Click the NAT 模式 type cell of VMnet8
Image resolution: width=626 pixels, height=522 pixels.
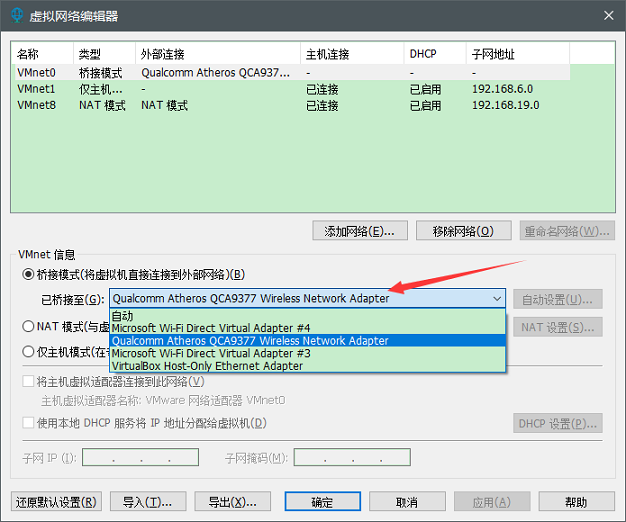[102, 105]
